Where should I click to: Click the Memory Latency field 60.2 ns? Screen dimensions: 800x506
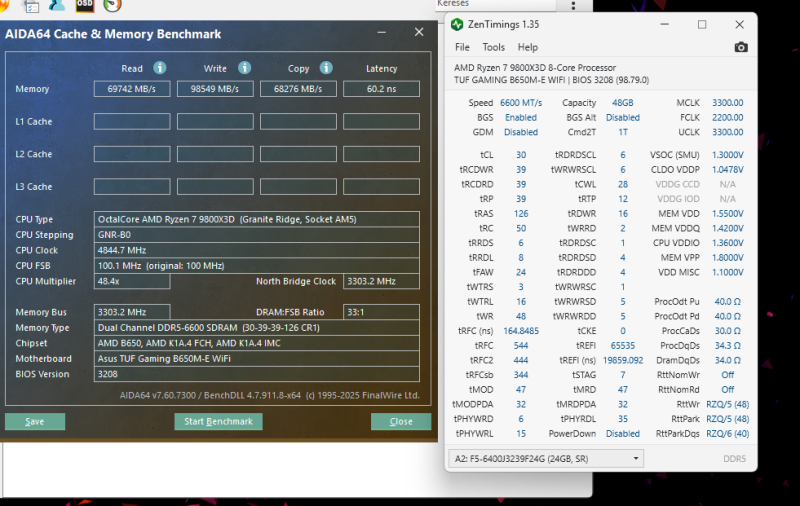[x=381, y=89]
